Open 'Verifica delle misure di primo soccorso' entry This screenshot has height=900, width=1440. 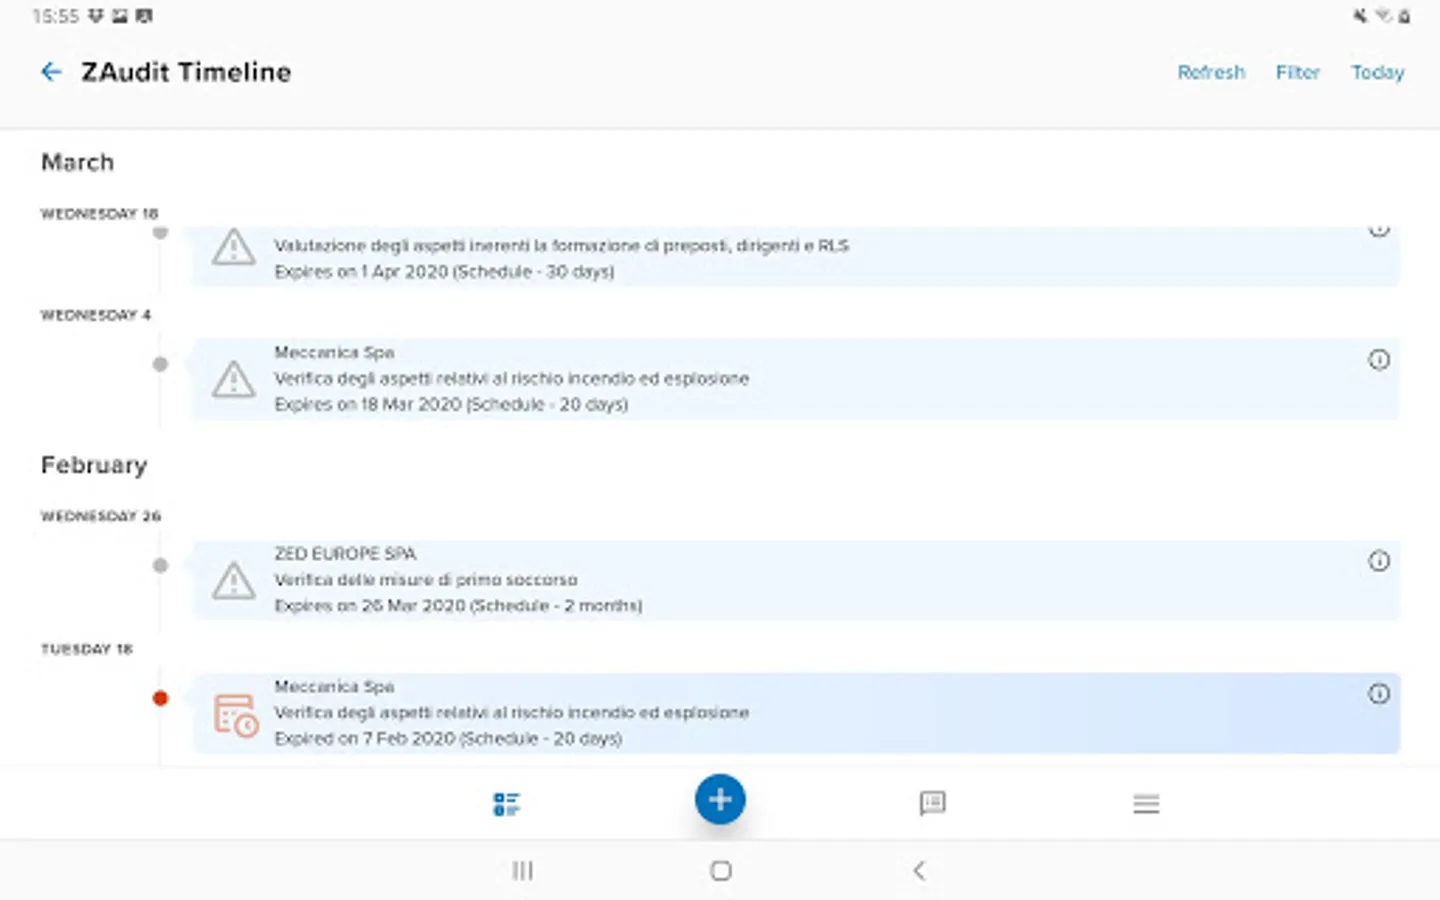point(796,580)
